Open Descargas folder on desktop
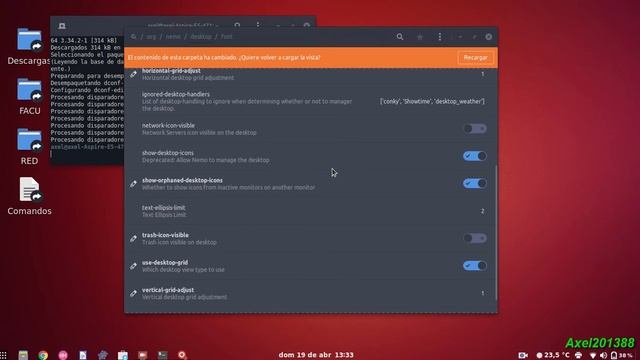The height and width of the screenshot is (360, 640). tap(29, 46)
